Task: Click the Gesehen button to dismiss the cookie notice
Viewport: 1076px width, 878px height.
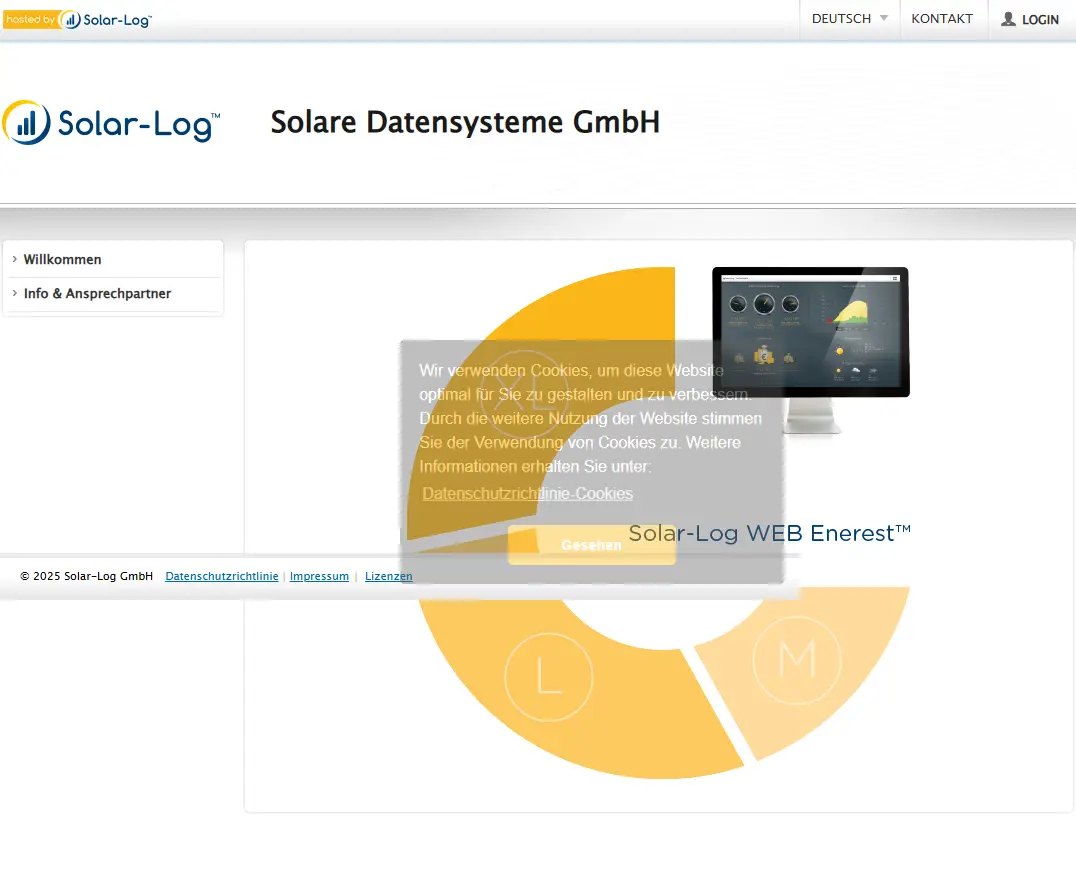Action: pyautogui.click(x=592, y=545)
